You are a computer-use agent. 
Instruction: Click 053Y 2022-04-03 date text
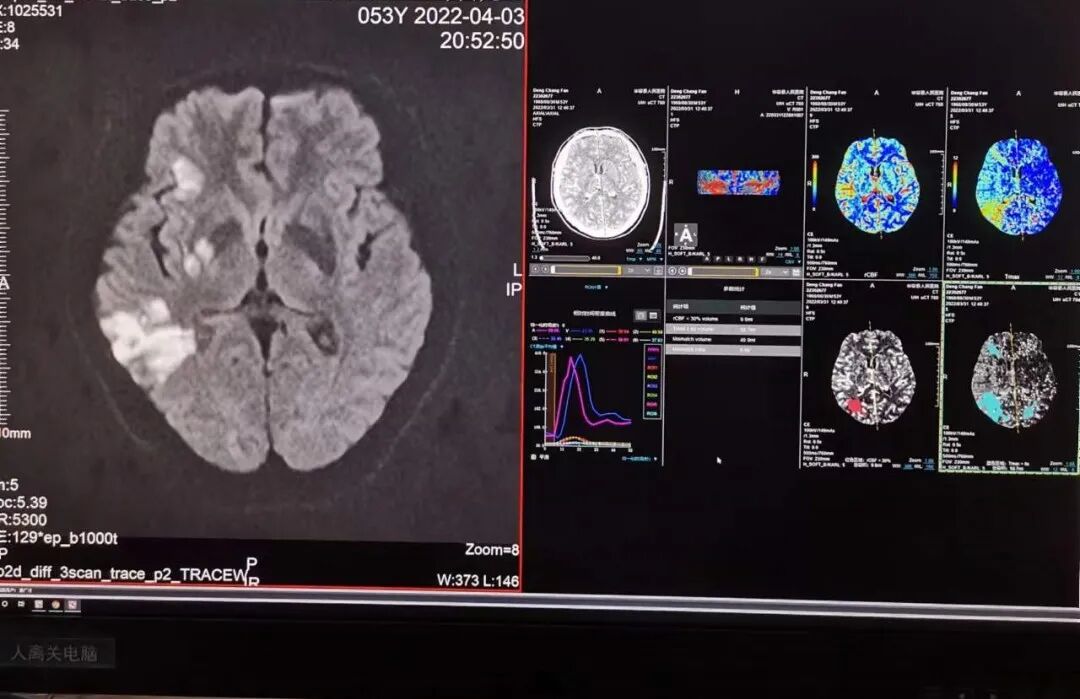(x=441, y=16)
